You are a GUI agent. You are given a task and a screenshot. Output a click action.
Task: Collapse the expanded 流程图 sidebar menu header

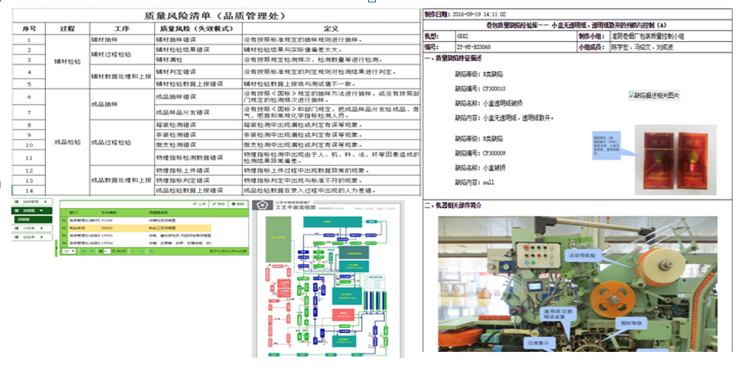[32, 210]
